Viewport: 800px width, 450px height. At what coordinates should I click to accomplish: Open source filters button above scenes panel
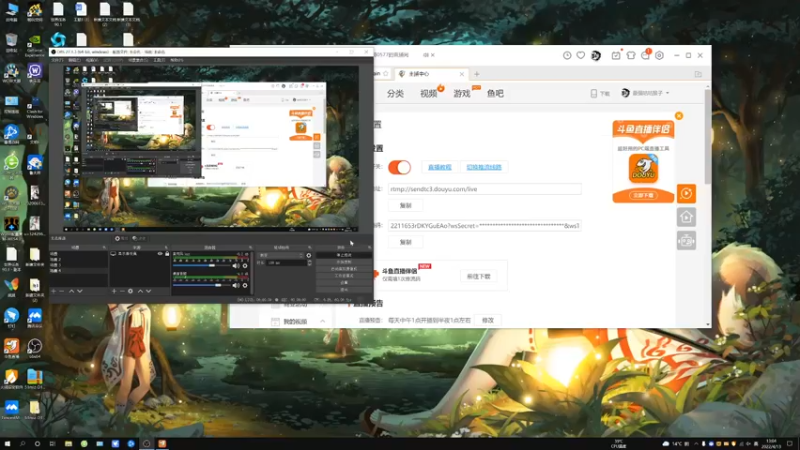click(x=139, y=238)
